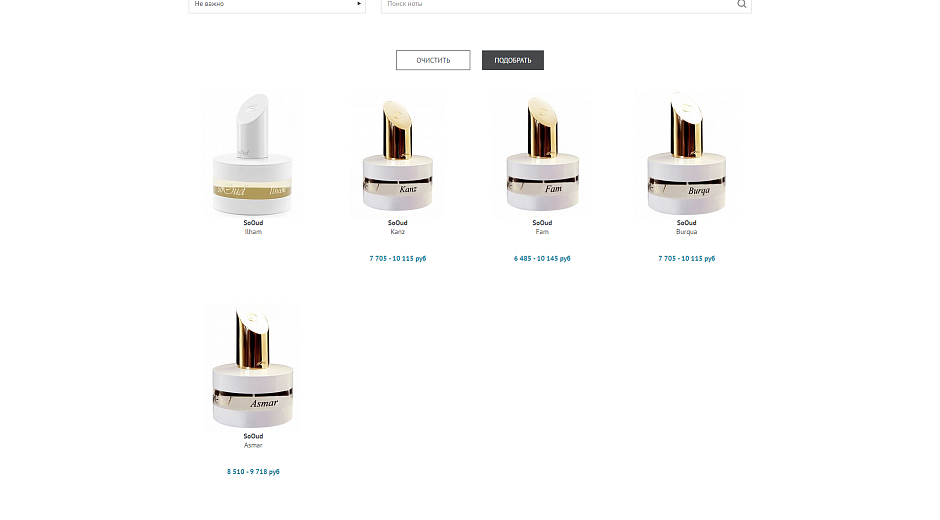Viewport: 940px width, 520px height.
Task: Open the Burqa perfume bottle image
Action: click(686, 154)
